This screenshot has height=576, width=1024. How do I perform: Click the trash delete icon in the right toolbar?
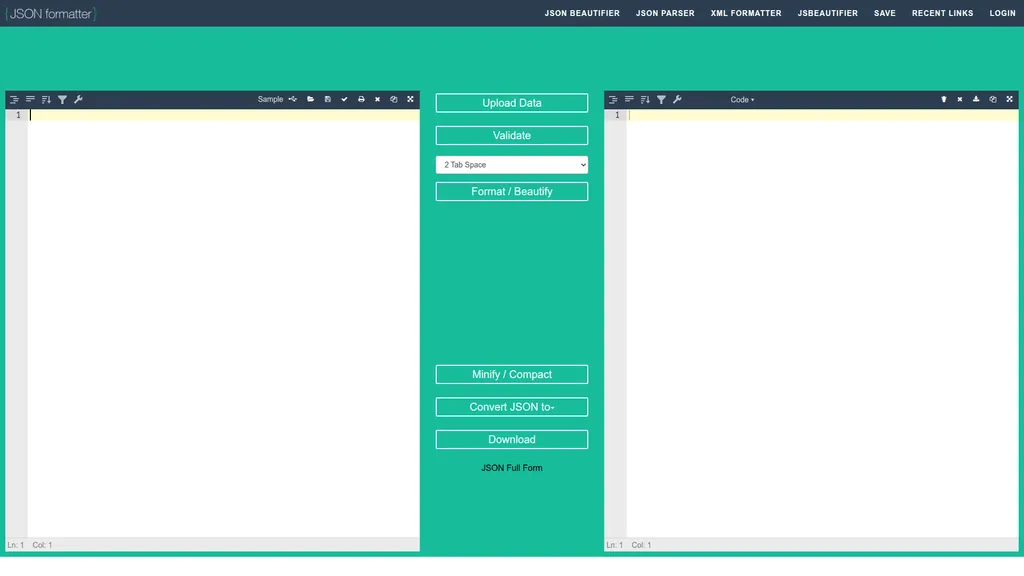pos(944,99)
